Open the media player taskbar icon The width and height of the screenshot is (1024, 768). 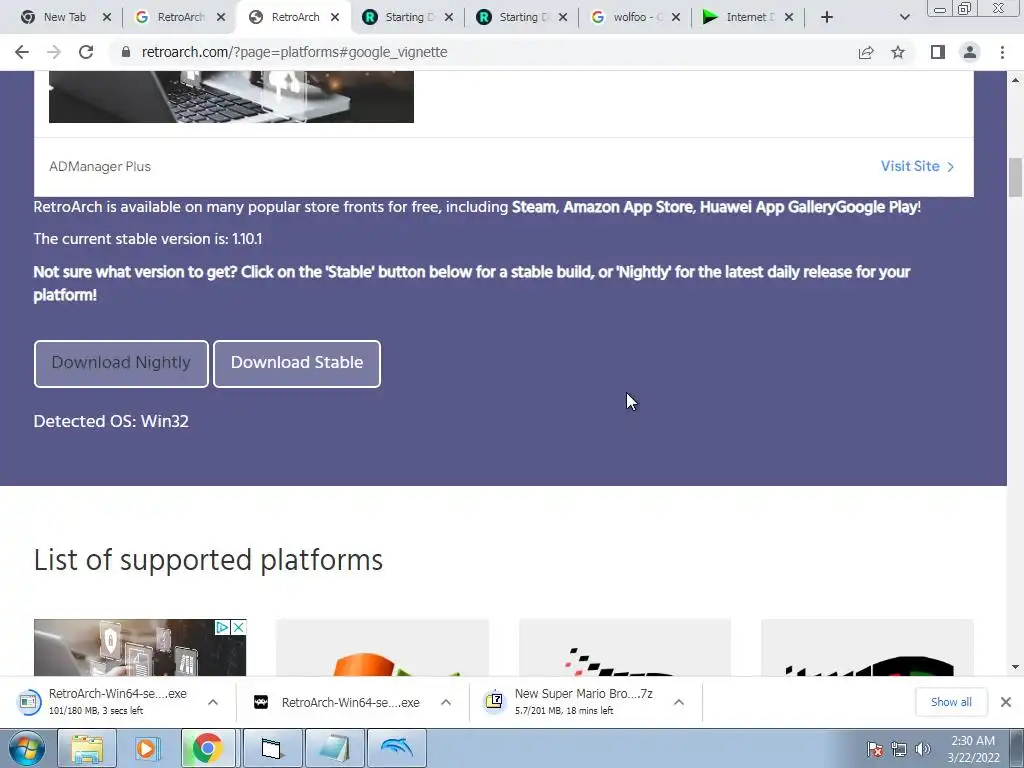tap(147, 749)
